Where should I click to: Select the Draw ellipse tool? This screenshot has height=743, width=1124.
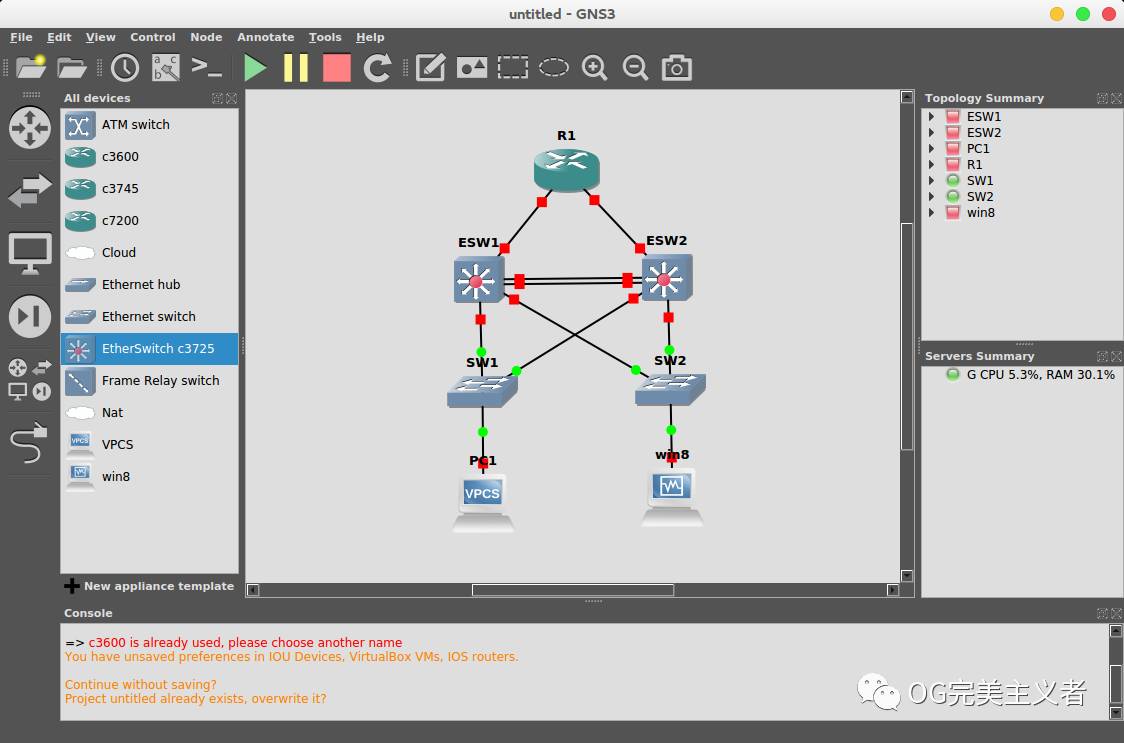click(x=553, y=67)
